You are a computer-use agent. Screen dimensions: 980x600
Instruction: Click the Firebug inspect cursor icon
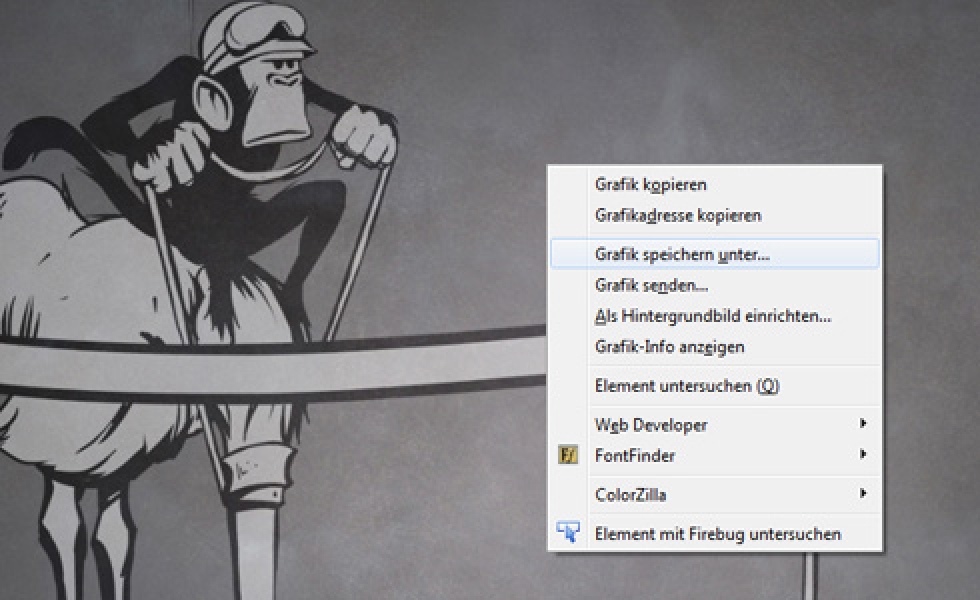pyautogui.click(x=568, y=533)
